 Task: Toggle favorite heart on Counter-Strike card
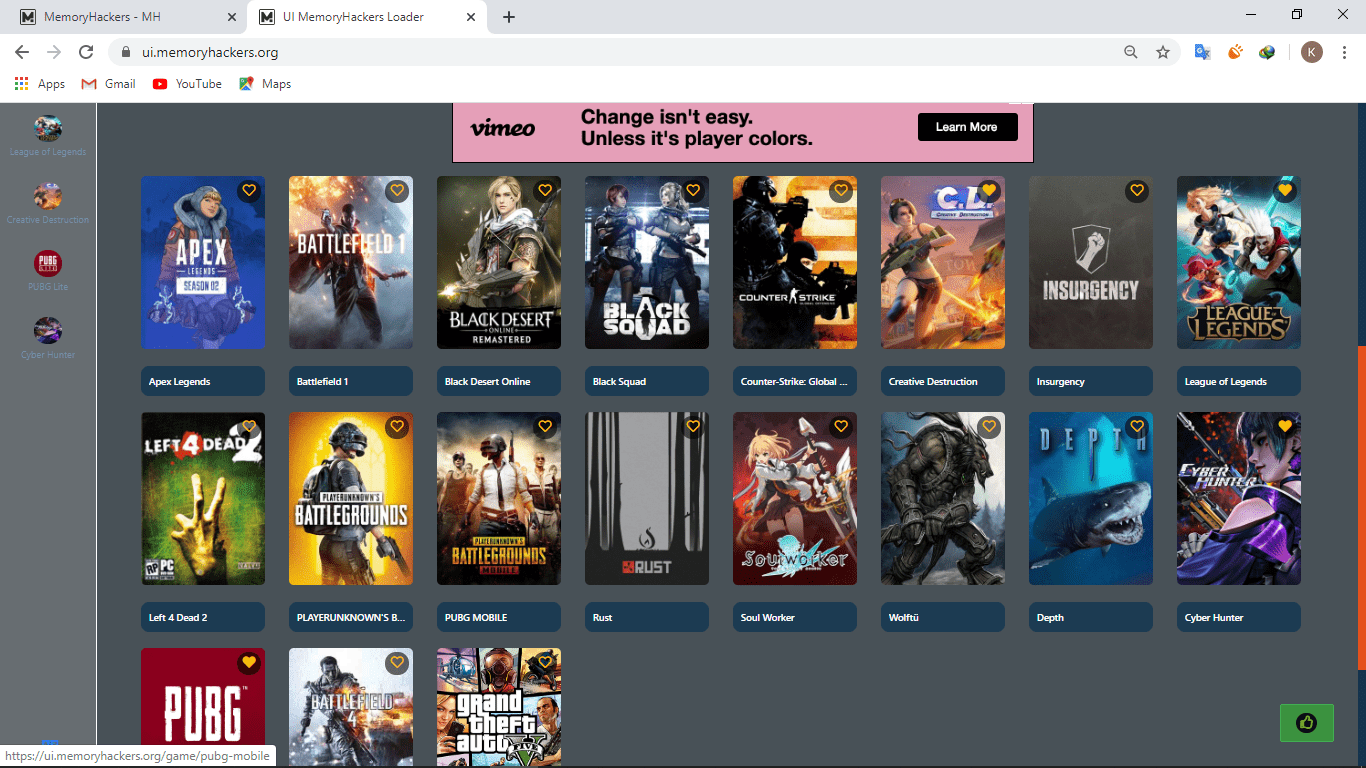(841, 190)
